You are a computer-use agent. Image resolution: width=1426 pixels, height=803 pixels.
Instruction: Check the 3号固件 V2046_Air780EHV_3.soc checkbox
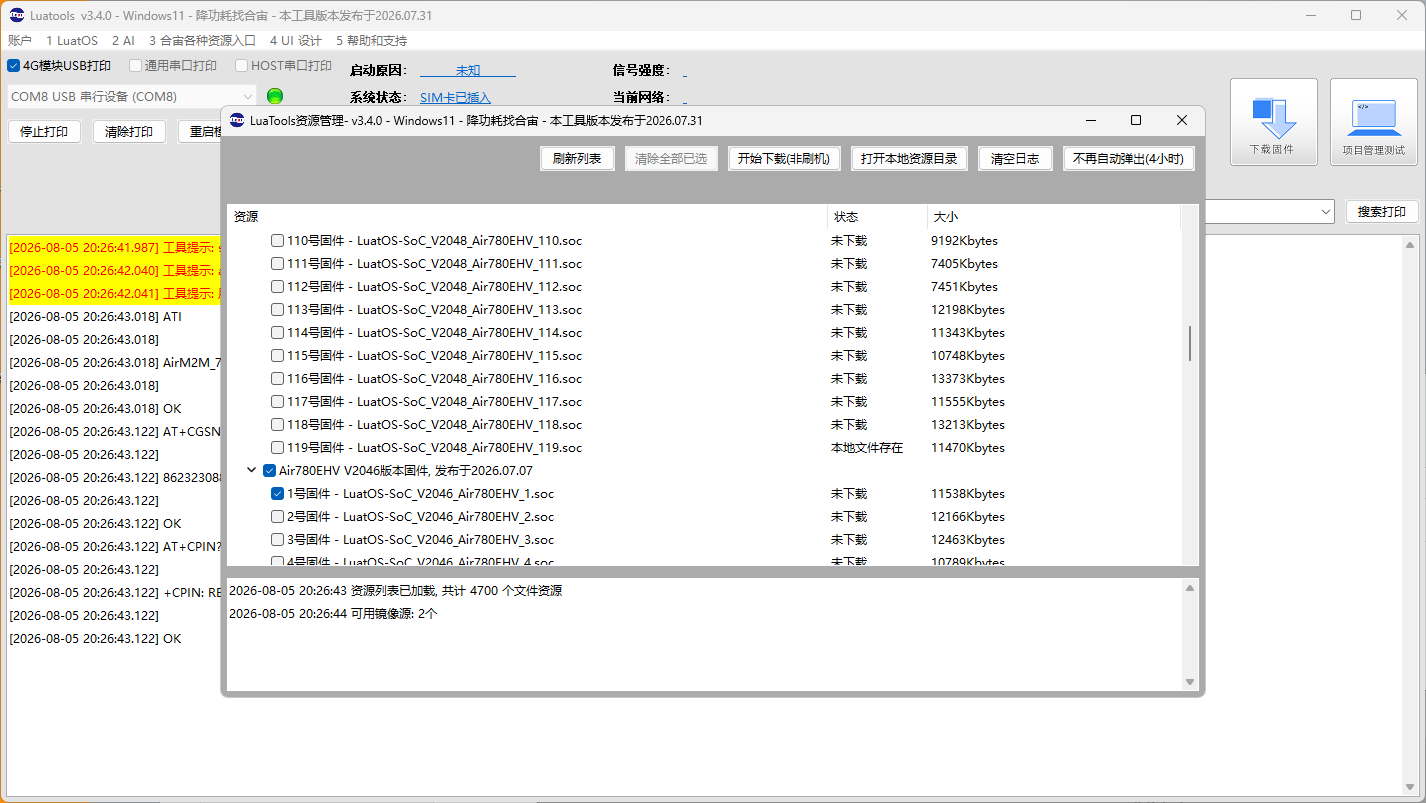tap(278, 540)
